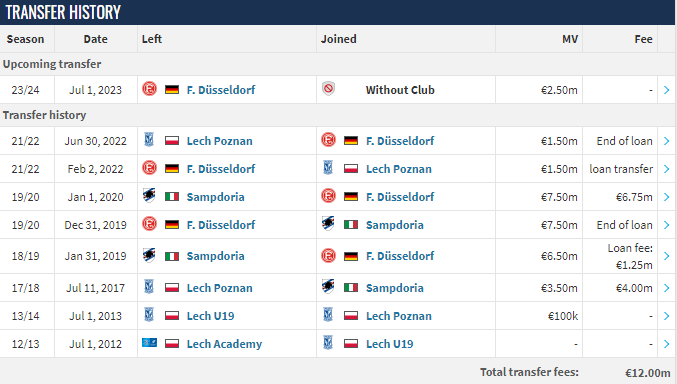Click the Italian flag next to Sampdoria in the Jul 11, 2017 Joined column
677x384 pixels.
pyautogui.click(x=351, y=288)
